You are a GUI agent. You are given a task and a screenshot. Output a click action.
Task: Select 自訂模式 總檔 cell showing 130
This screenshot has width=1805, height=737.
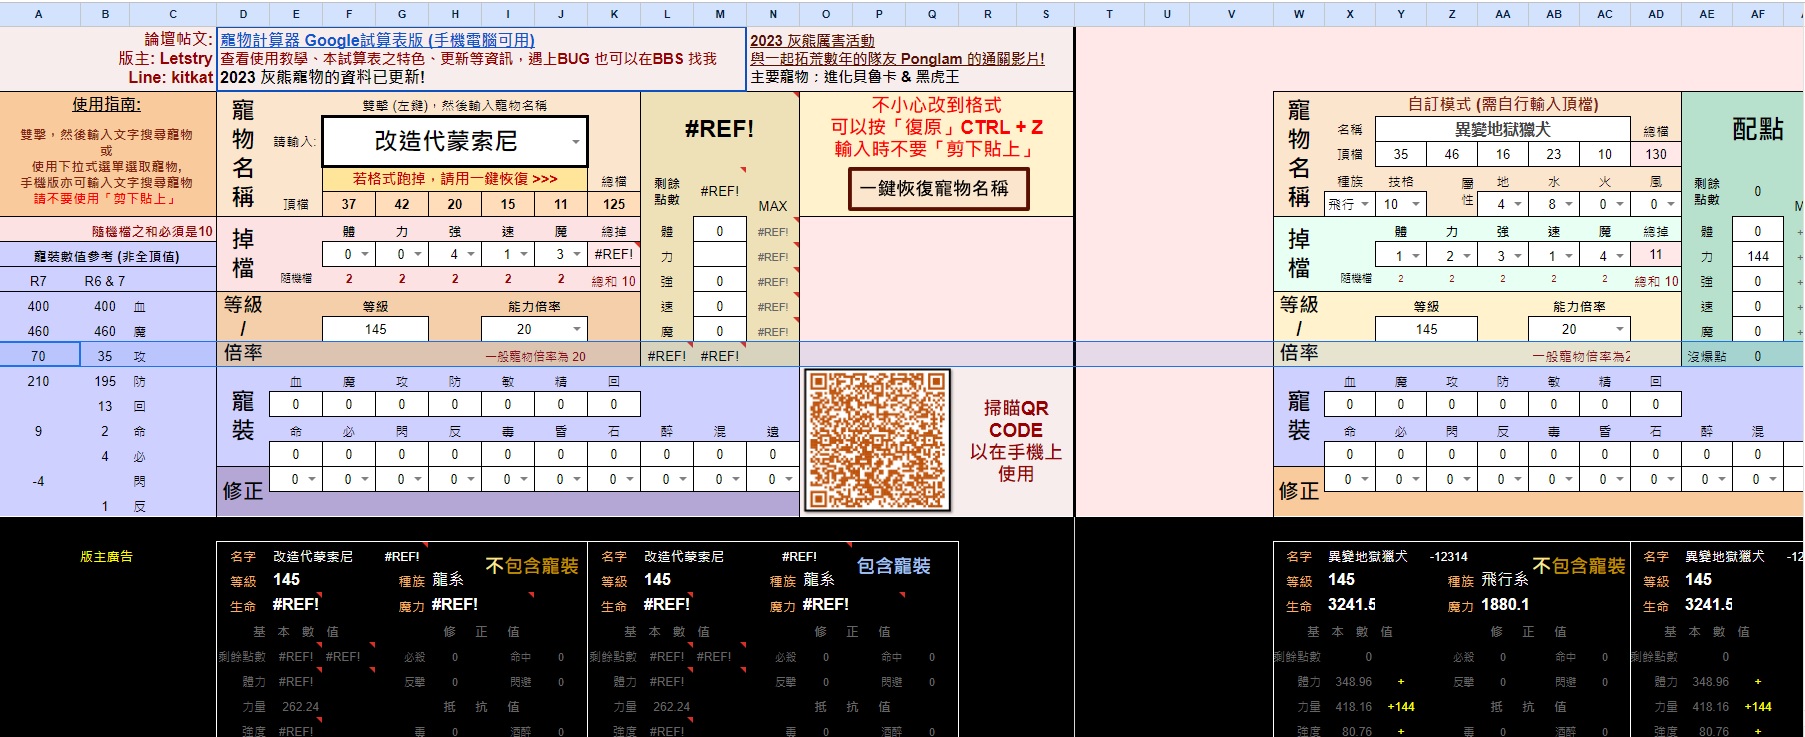click(x=1656, y=154)
